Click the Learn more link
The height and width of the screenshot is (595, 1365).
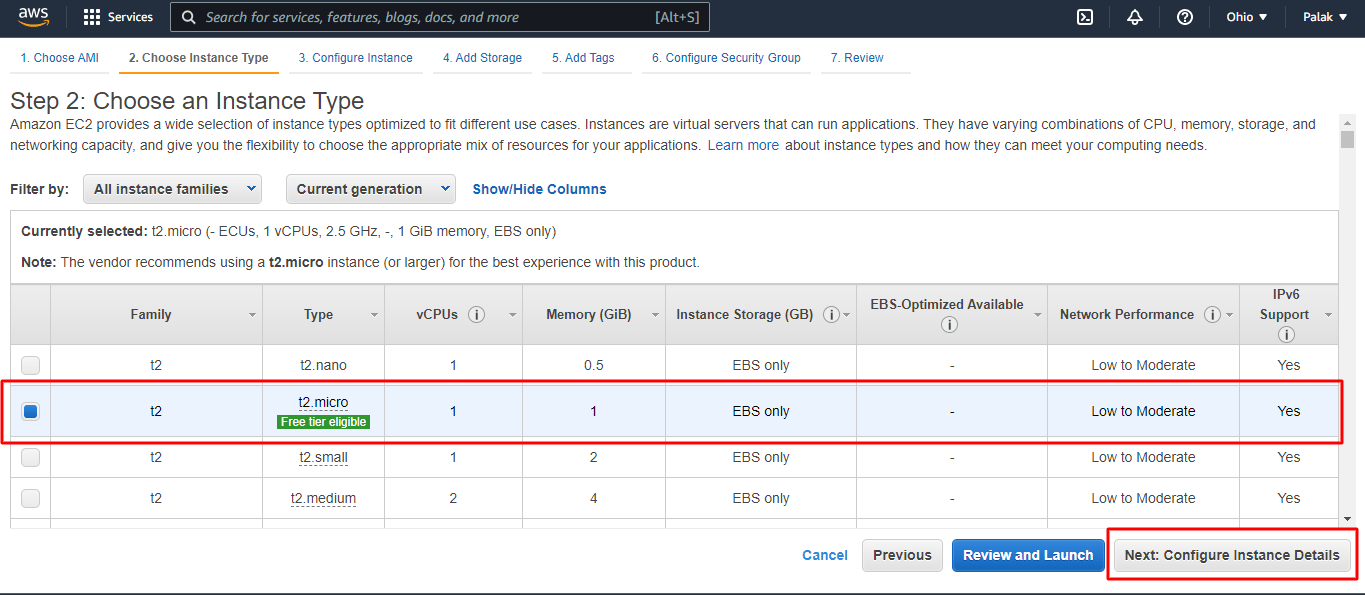point(743,145)
